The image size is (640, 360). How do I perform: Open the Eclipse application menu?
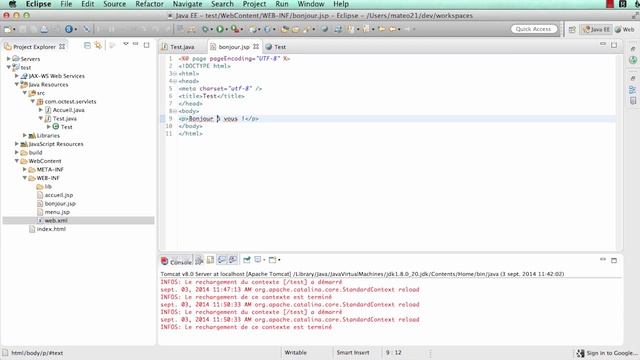pyautogui.click(x=38, y=4)
